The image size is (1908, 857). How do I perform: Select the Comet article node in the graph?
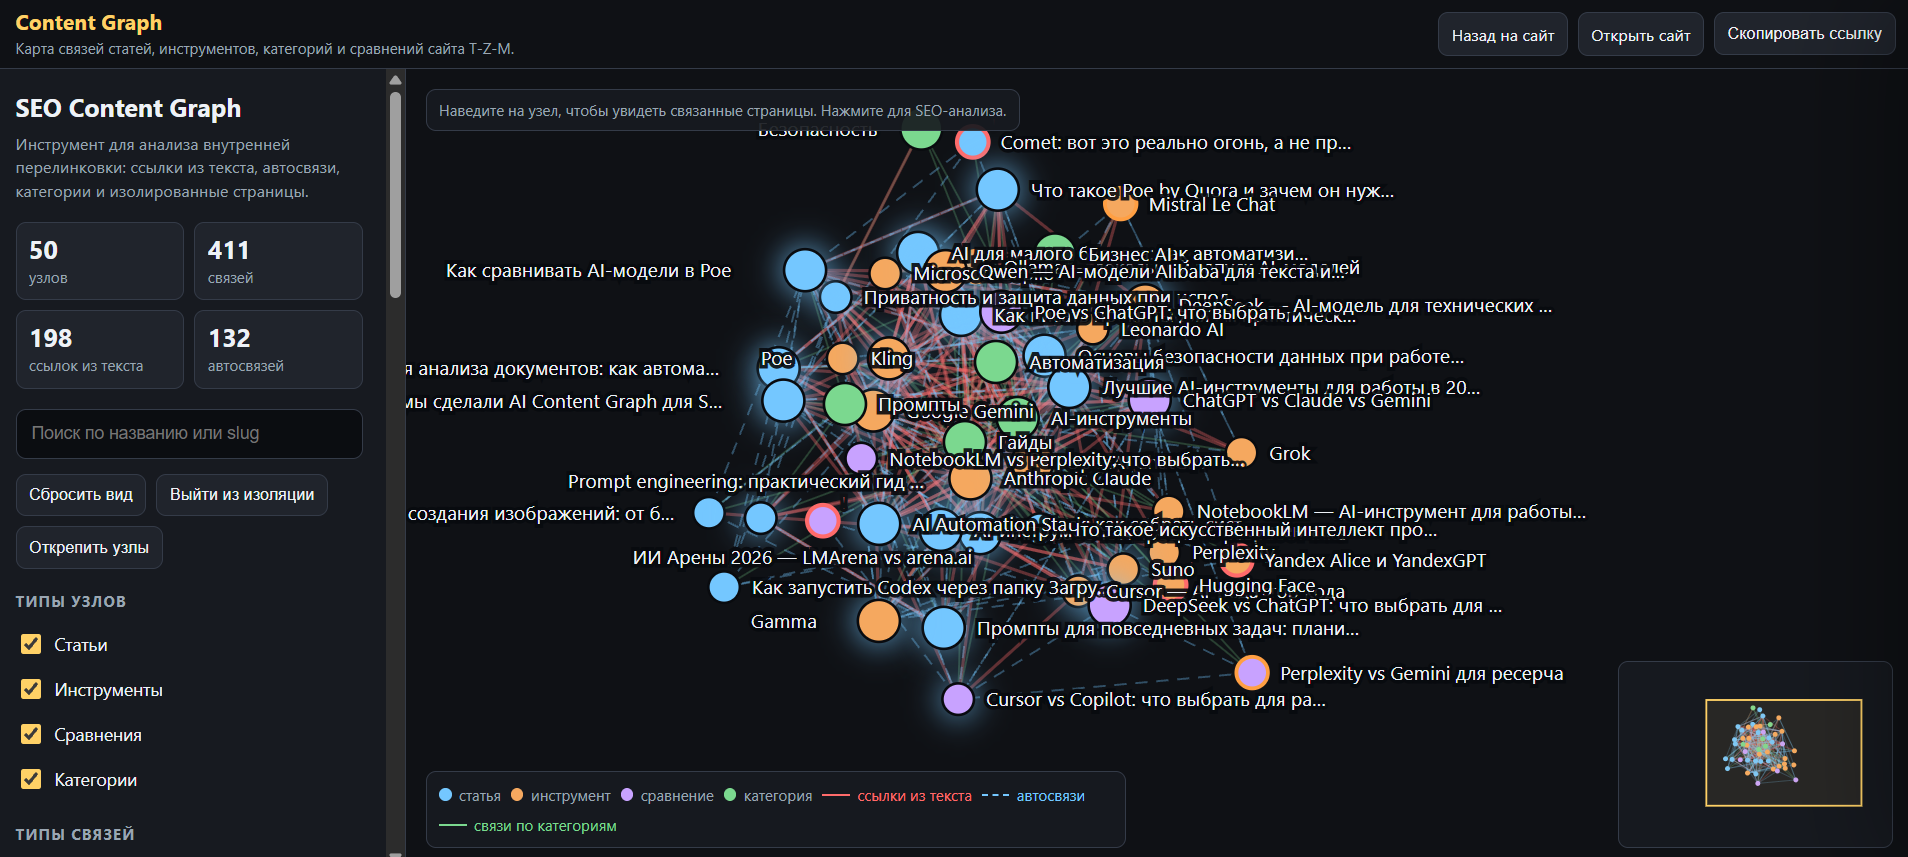click(972, 143)
